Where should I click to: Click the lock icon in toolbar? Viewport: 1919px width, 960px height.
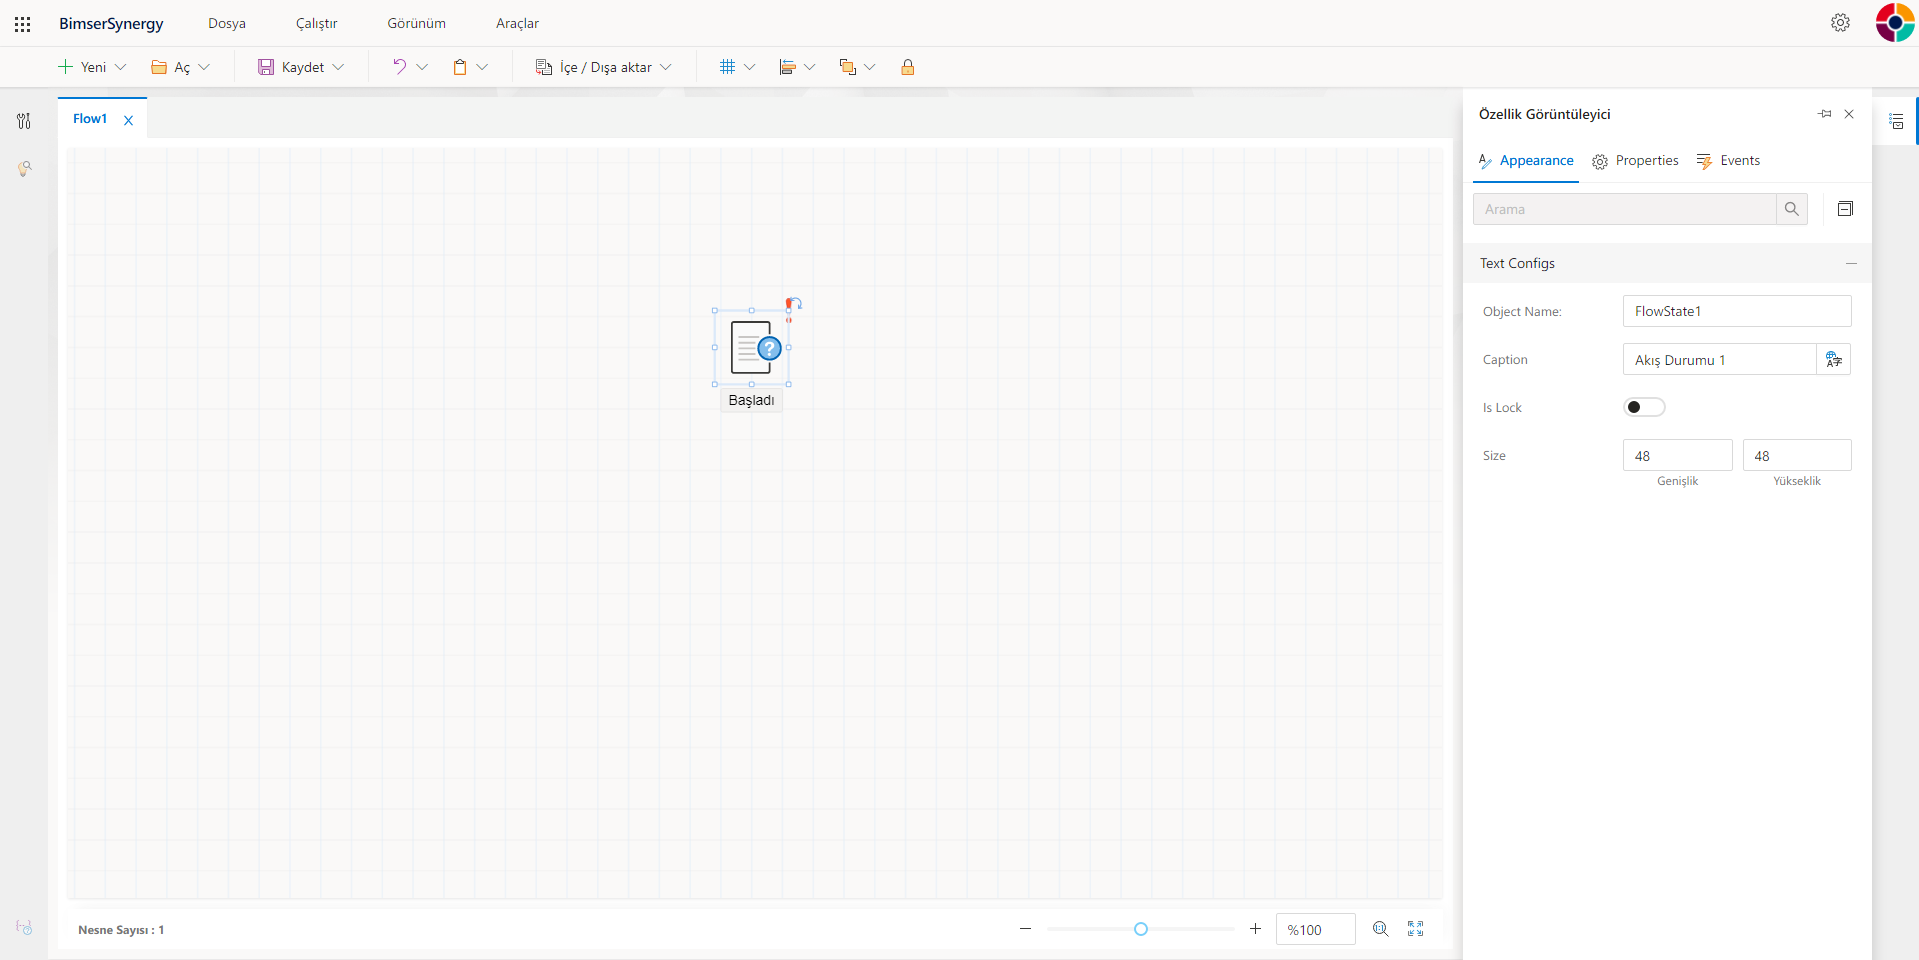click(907, 67)
